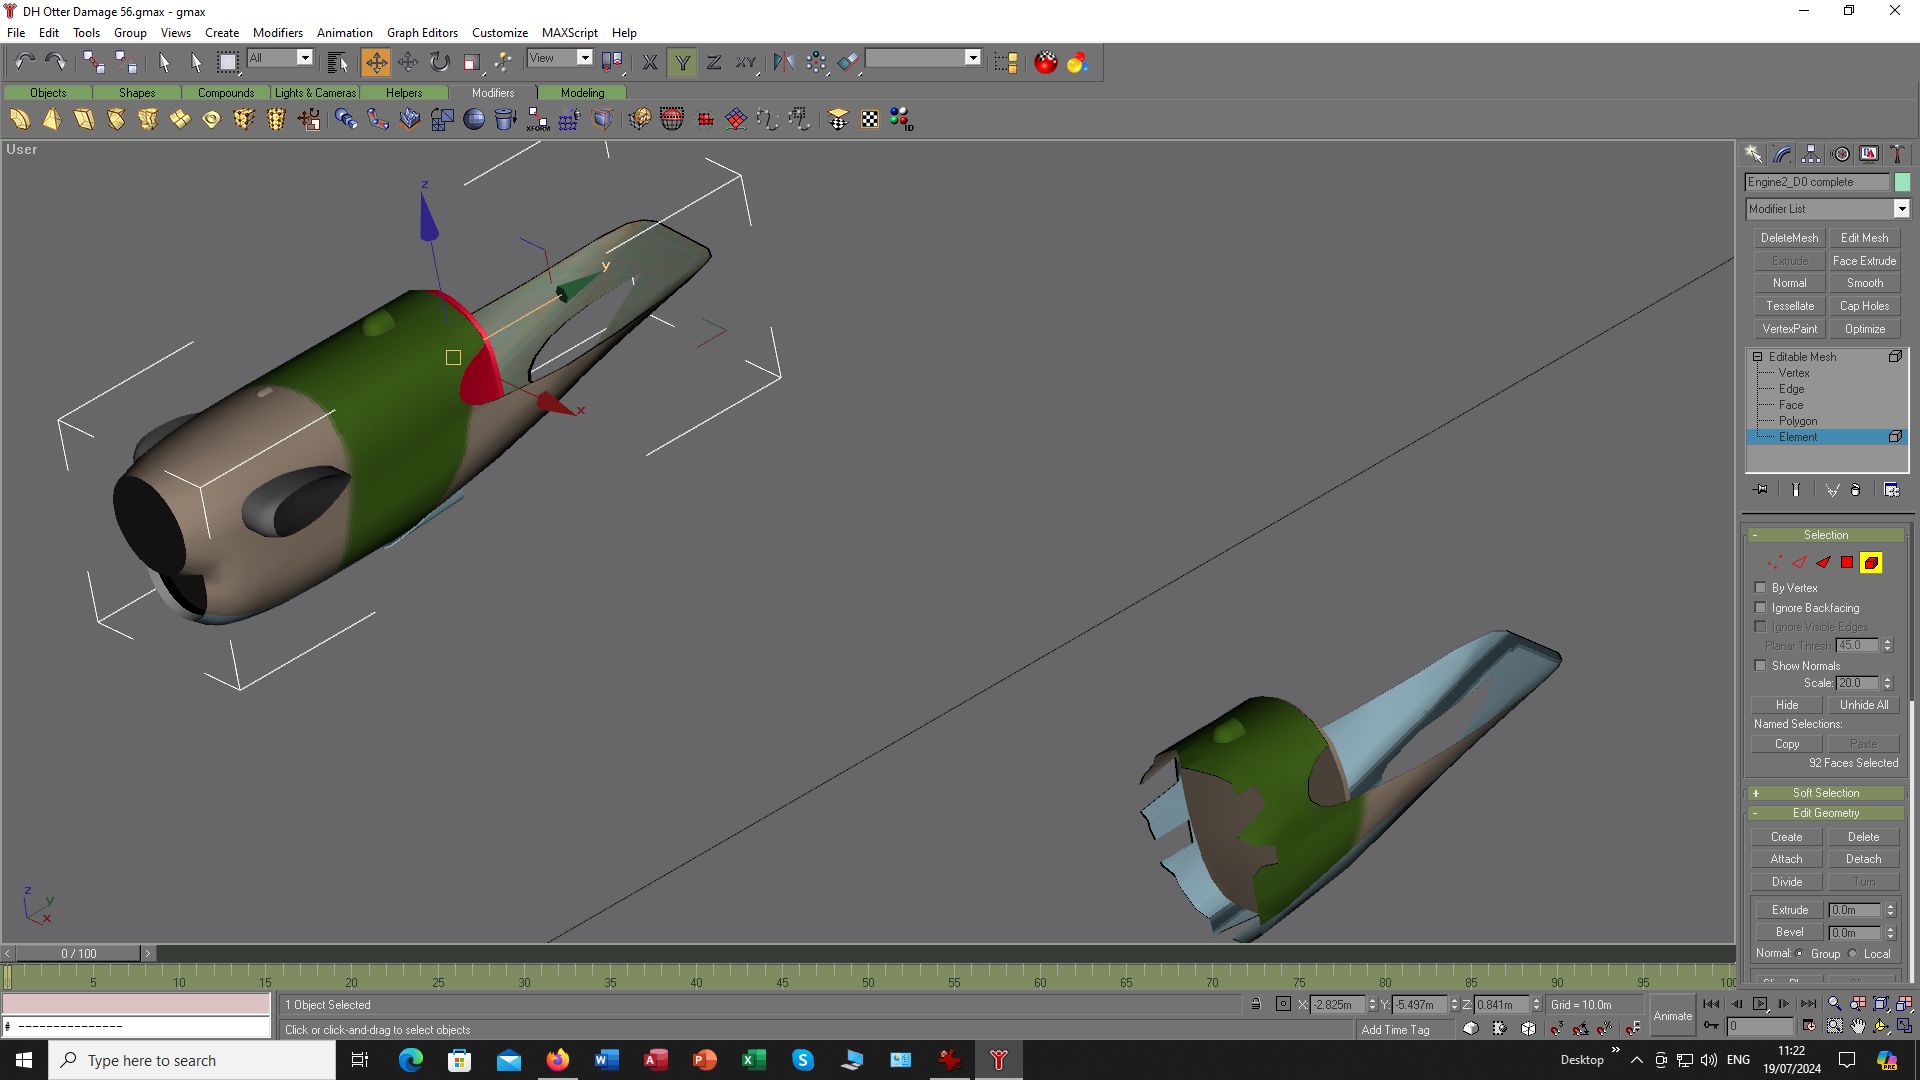This screenshot has width=1920, height=1080.
Task: Click the Mirror Selected Objects icon
Action: point(783,62)
